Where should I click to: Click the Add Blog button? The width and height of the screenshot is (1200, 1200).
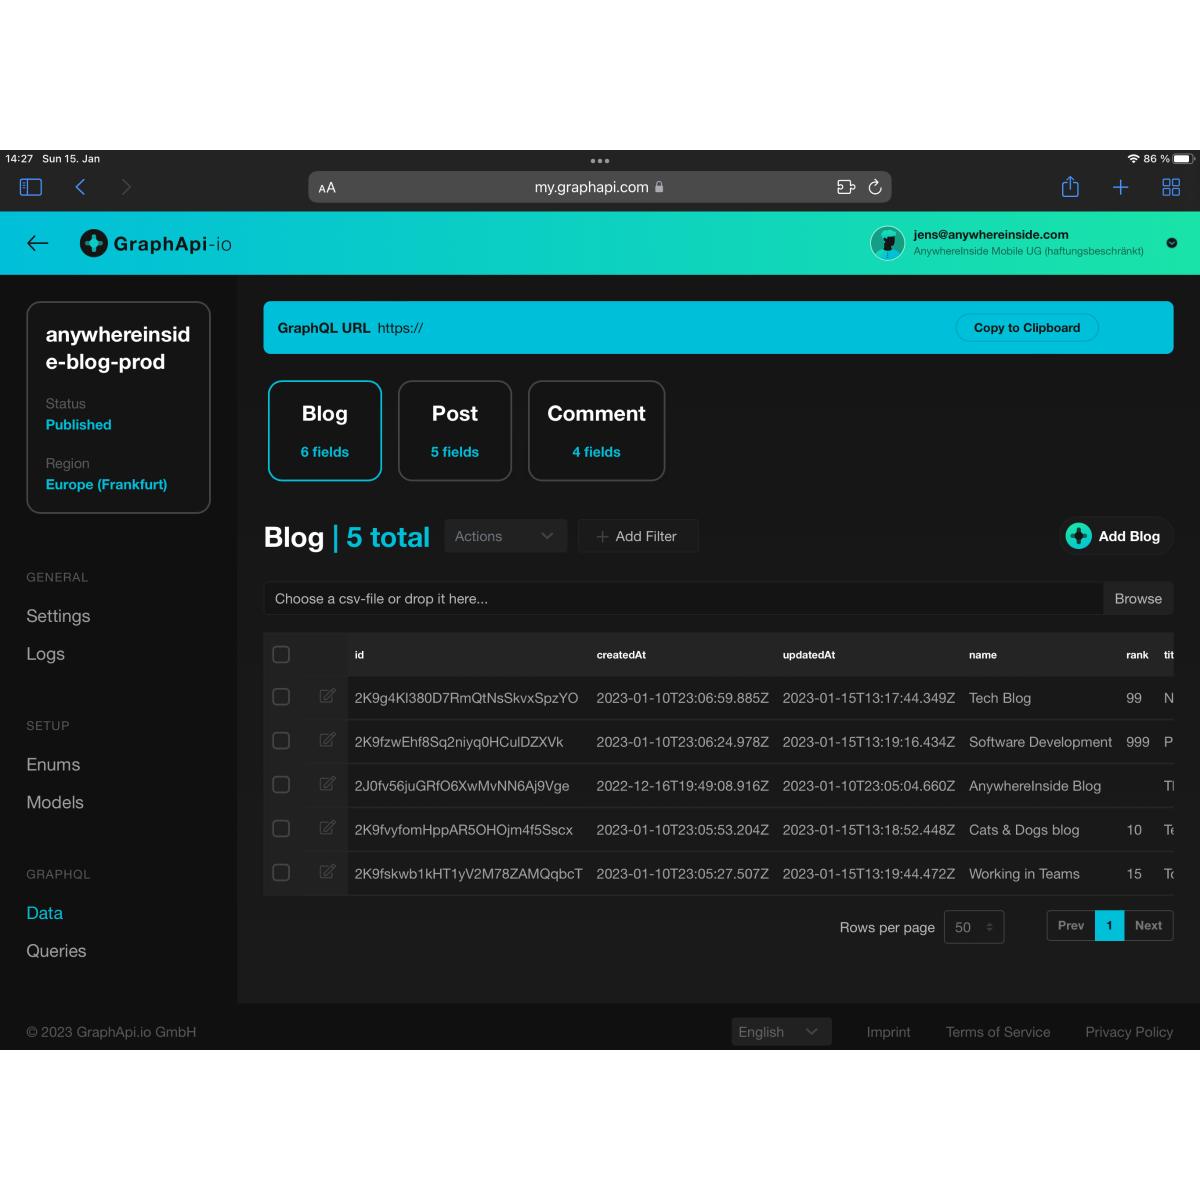[1115, 536]
